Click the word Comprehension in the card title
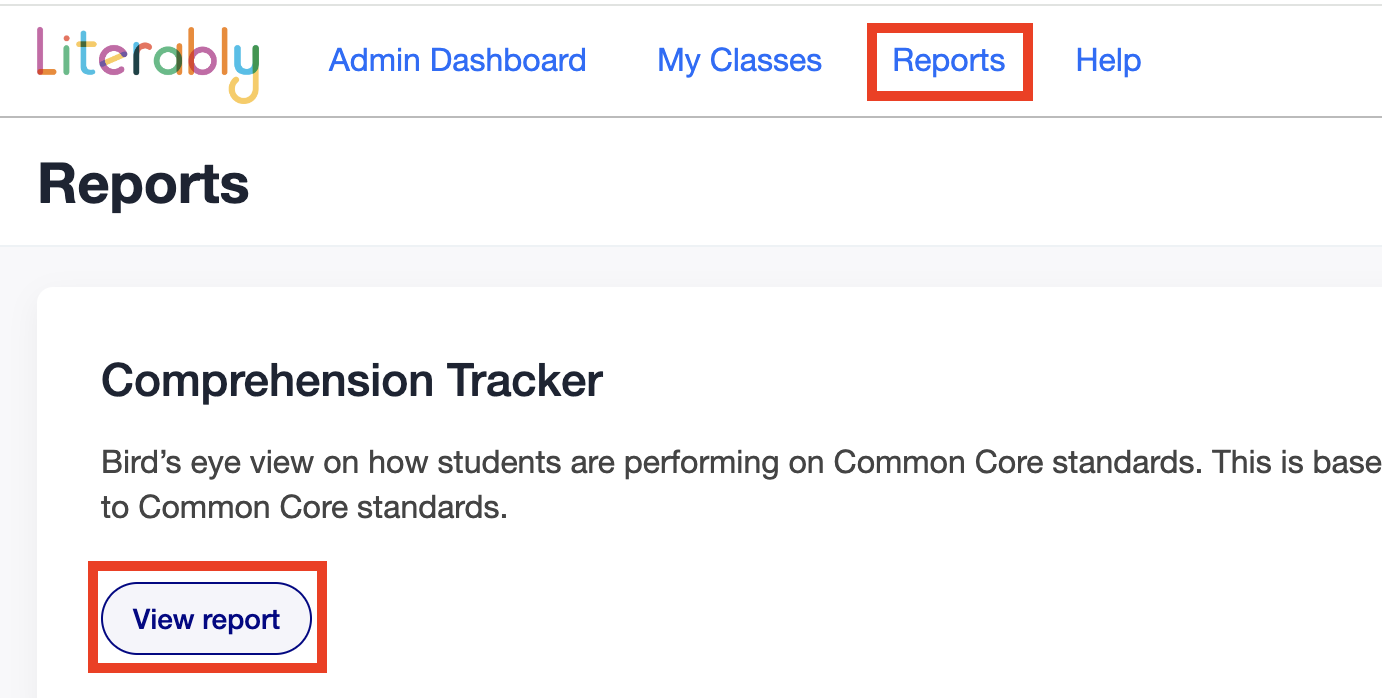The width and height of the screenshot is (1382, 698). (x=268, y=381)
